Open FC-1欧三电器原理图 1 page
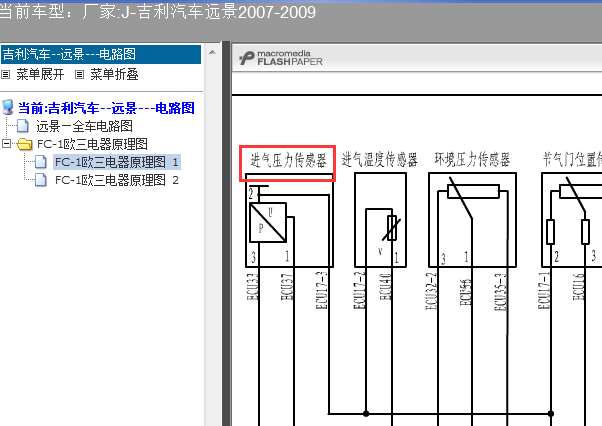 pyautogui.click(x=117, y=162)
